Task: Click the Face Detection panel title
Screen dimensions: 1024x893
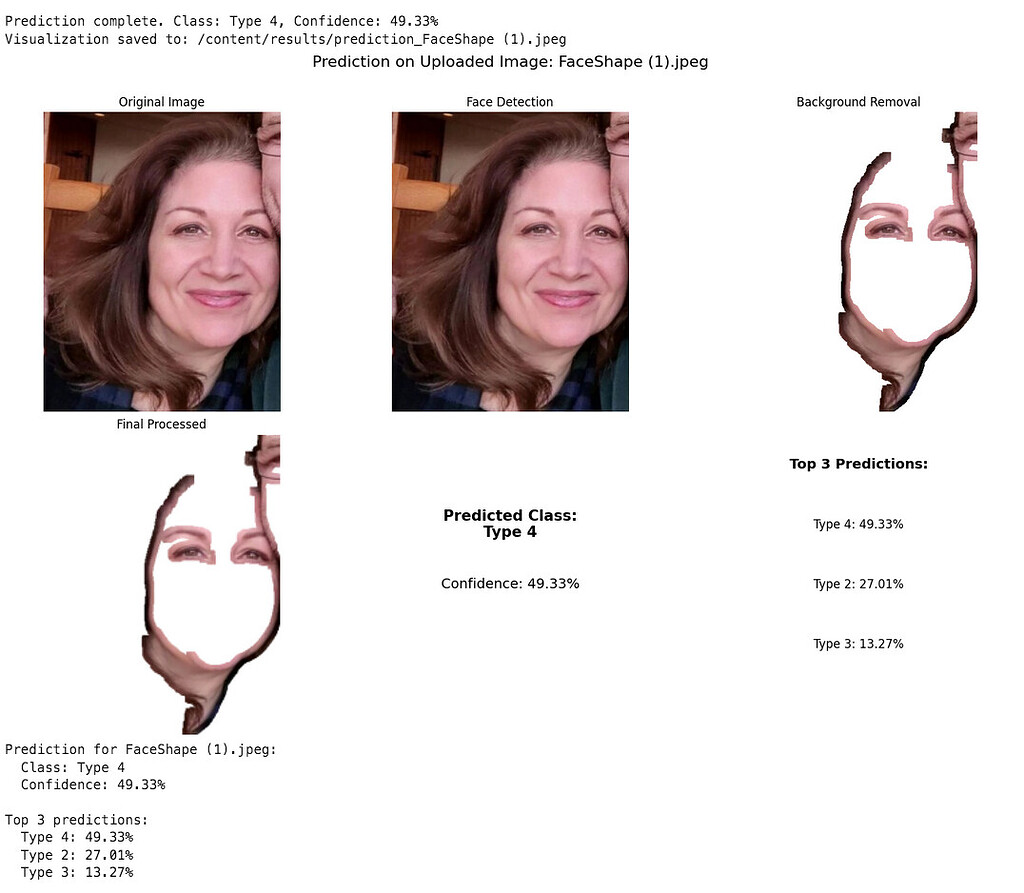Action: coord(510,101)
